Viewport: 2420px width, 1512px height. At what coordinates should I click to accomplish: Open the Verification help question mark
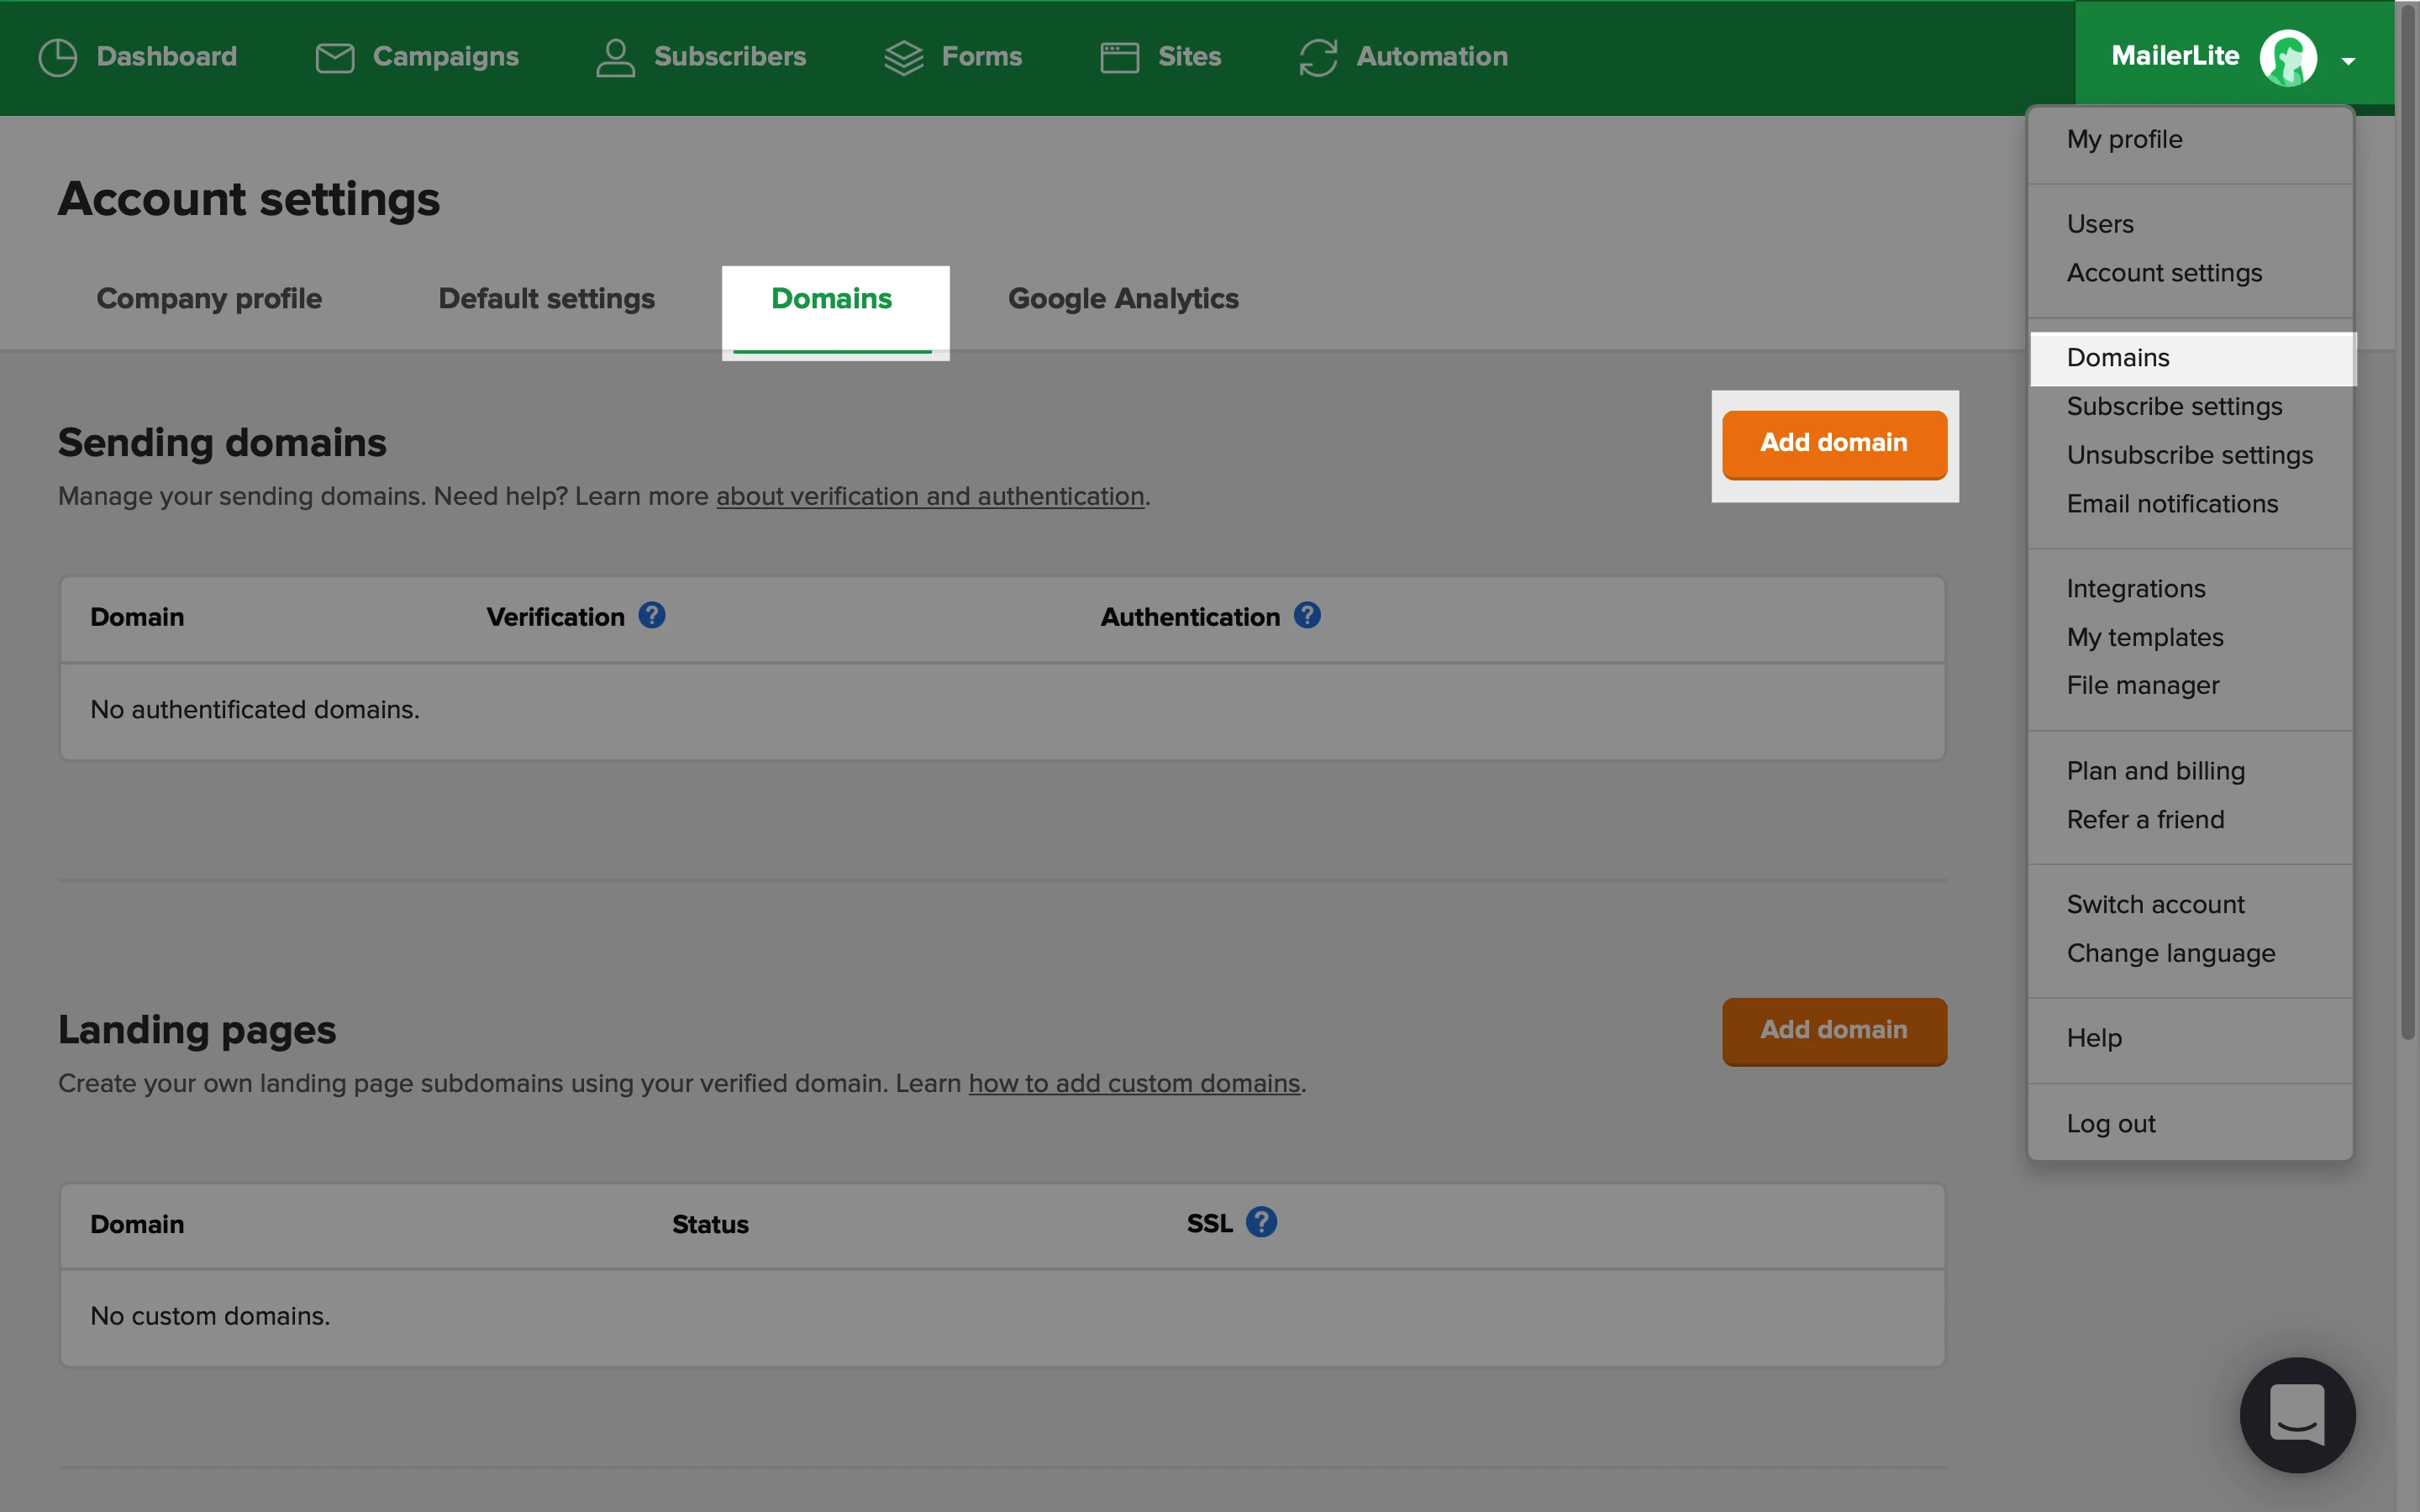coord(652,615)
